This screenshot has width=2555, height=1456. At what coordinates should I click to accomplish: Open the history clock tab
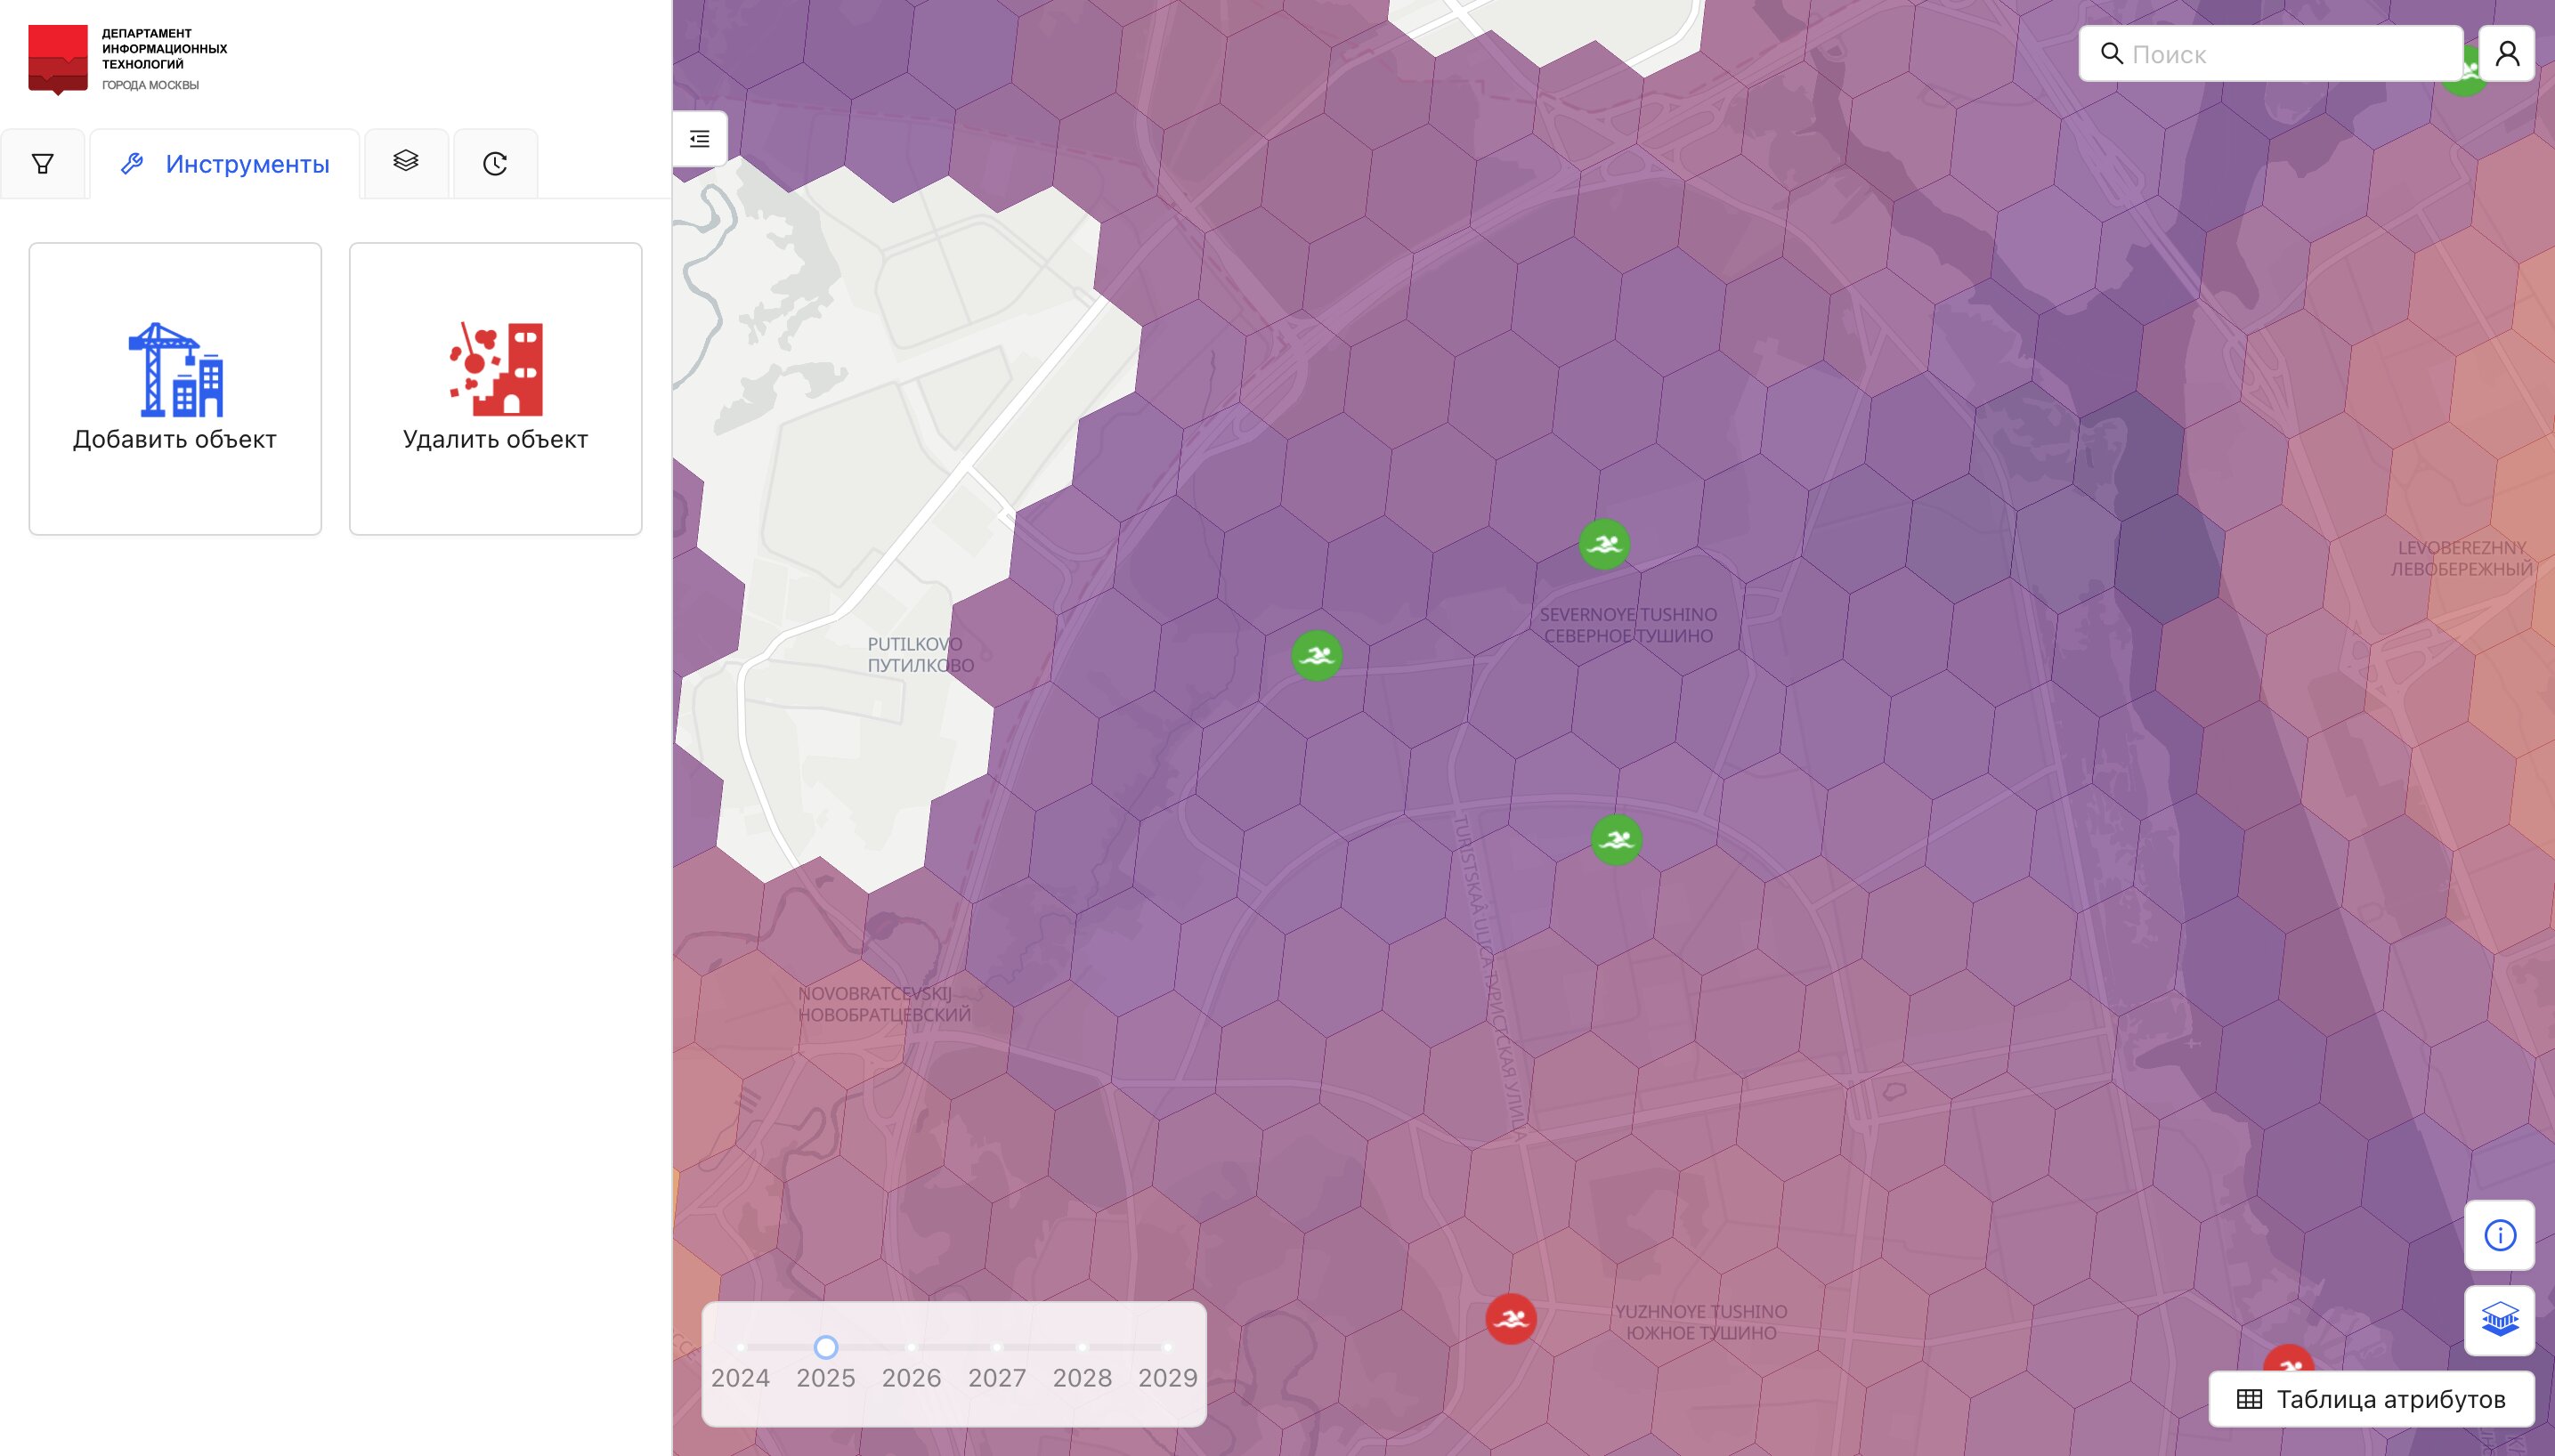click(x=495, y=164)
